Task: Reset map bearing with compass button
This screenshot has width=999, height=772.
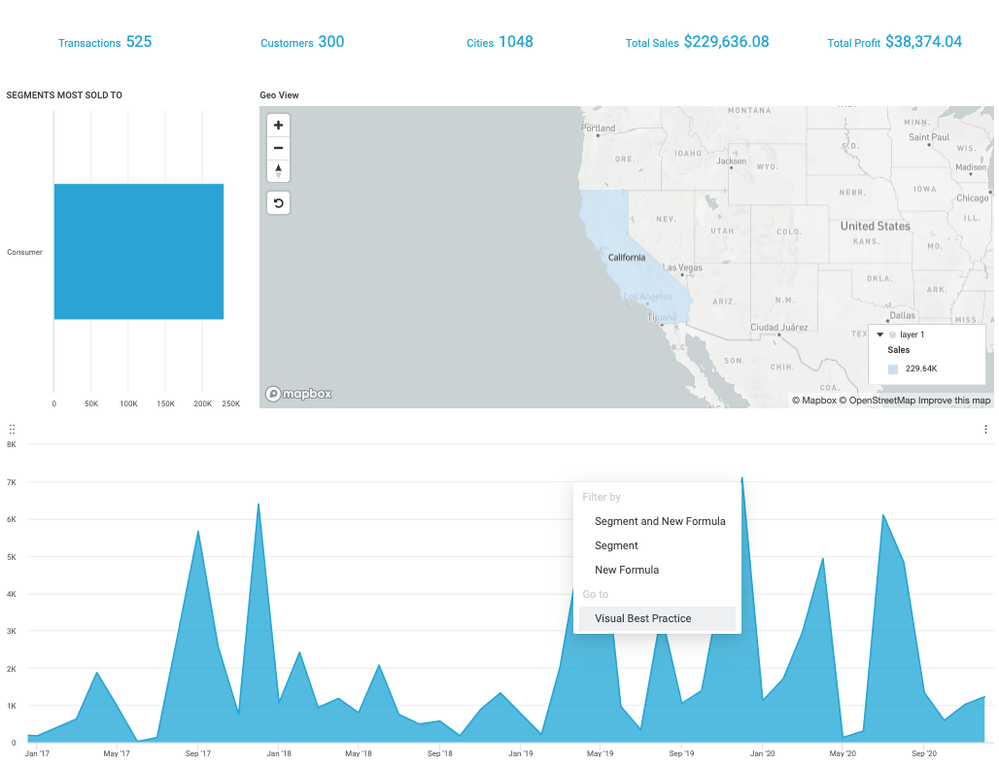Action: point(278,171)
